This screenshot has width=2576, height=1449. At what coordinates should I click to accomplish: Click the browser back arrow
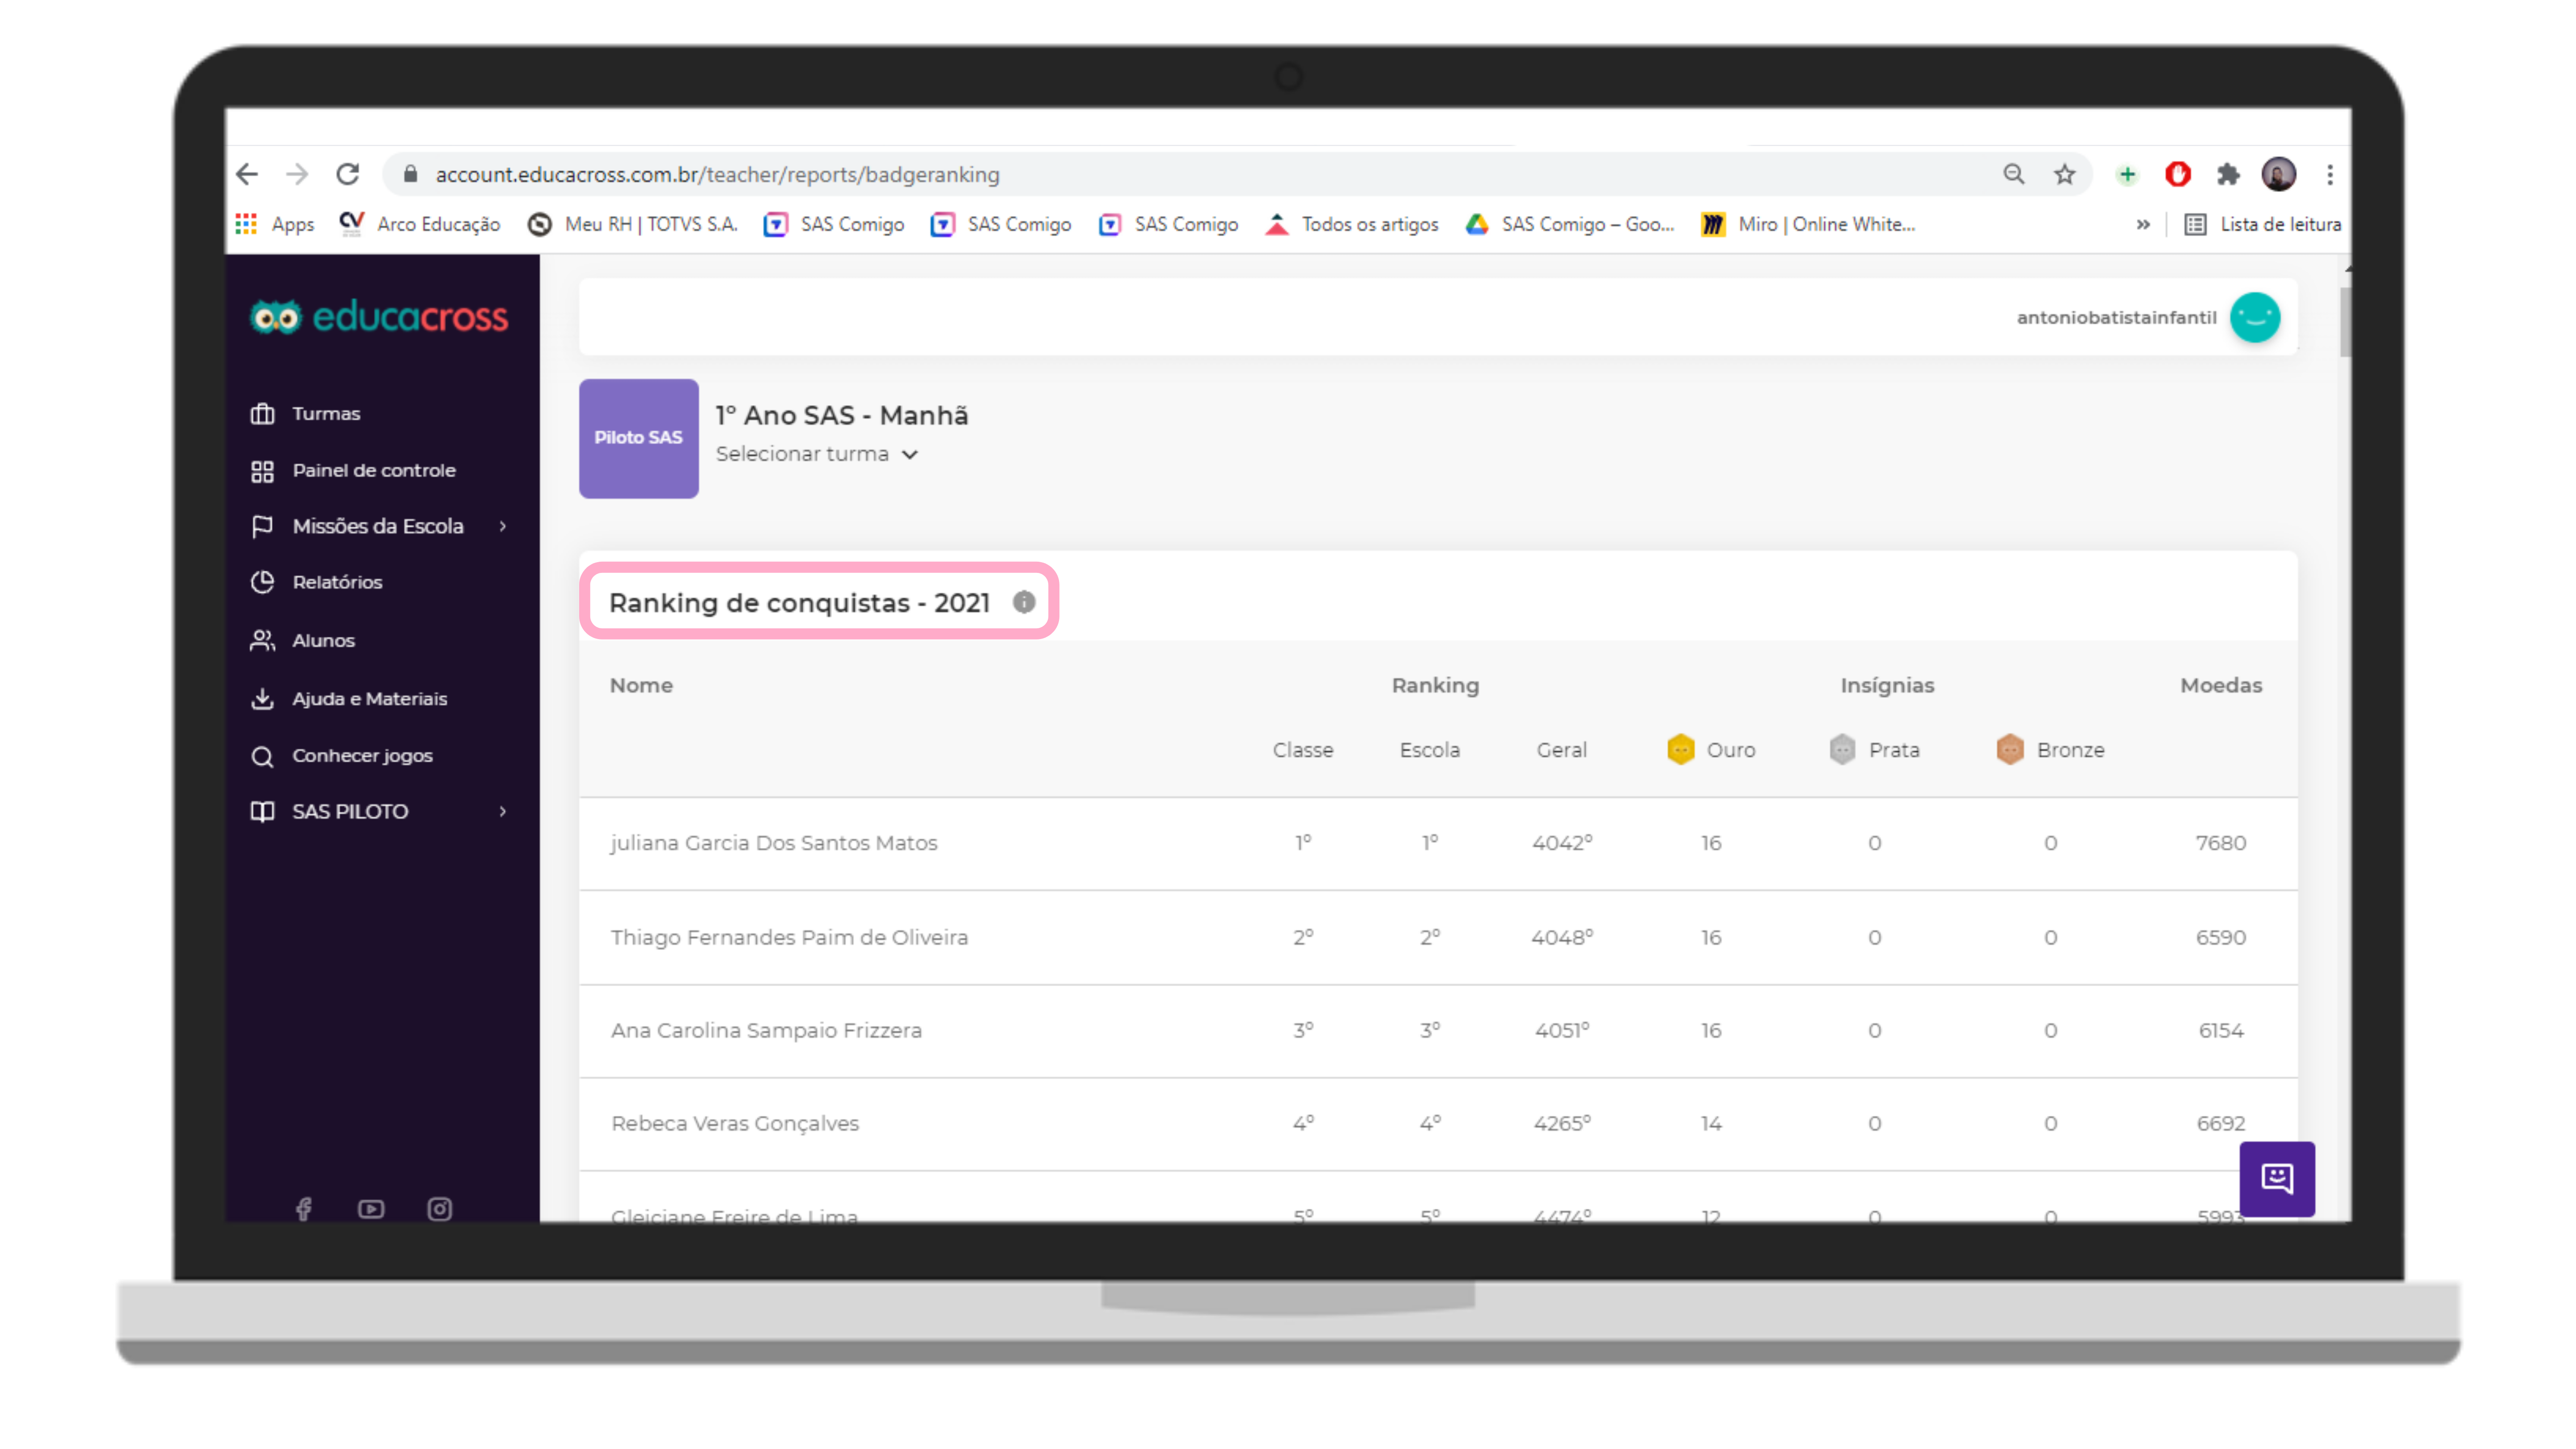pyautogui.click(x=247, y=174)
